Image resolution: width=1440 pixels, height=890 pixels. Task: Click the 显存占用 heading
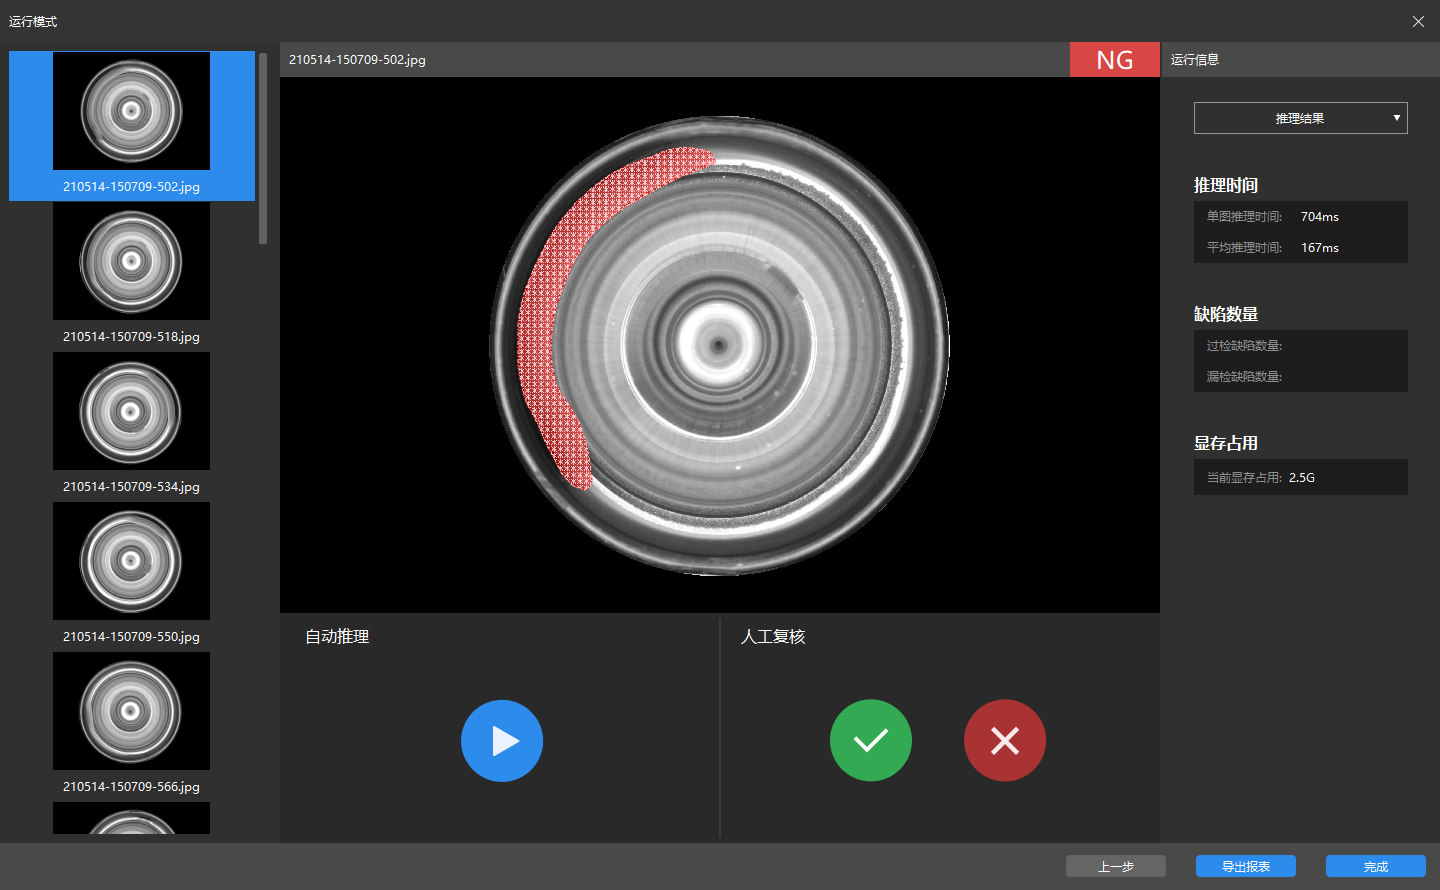coord(1226,443)
